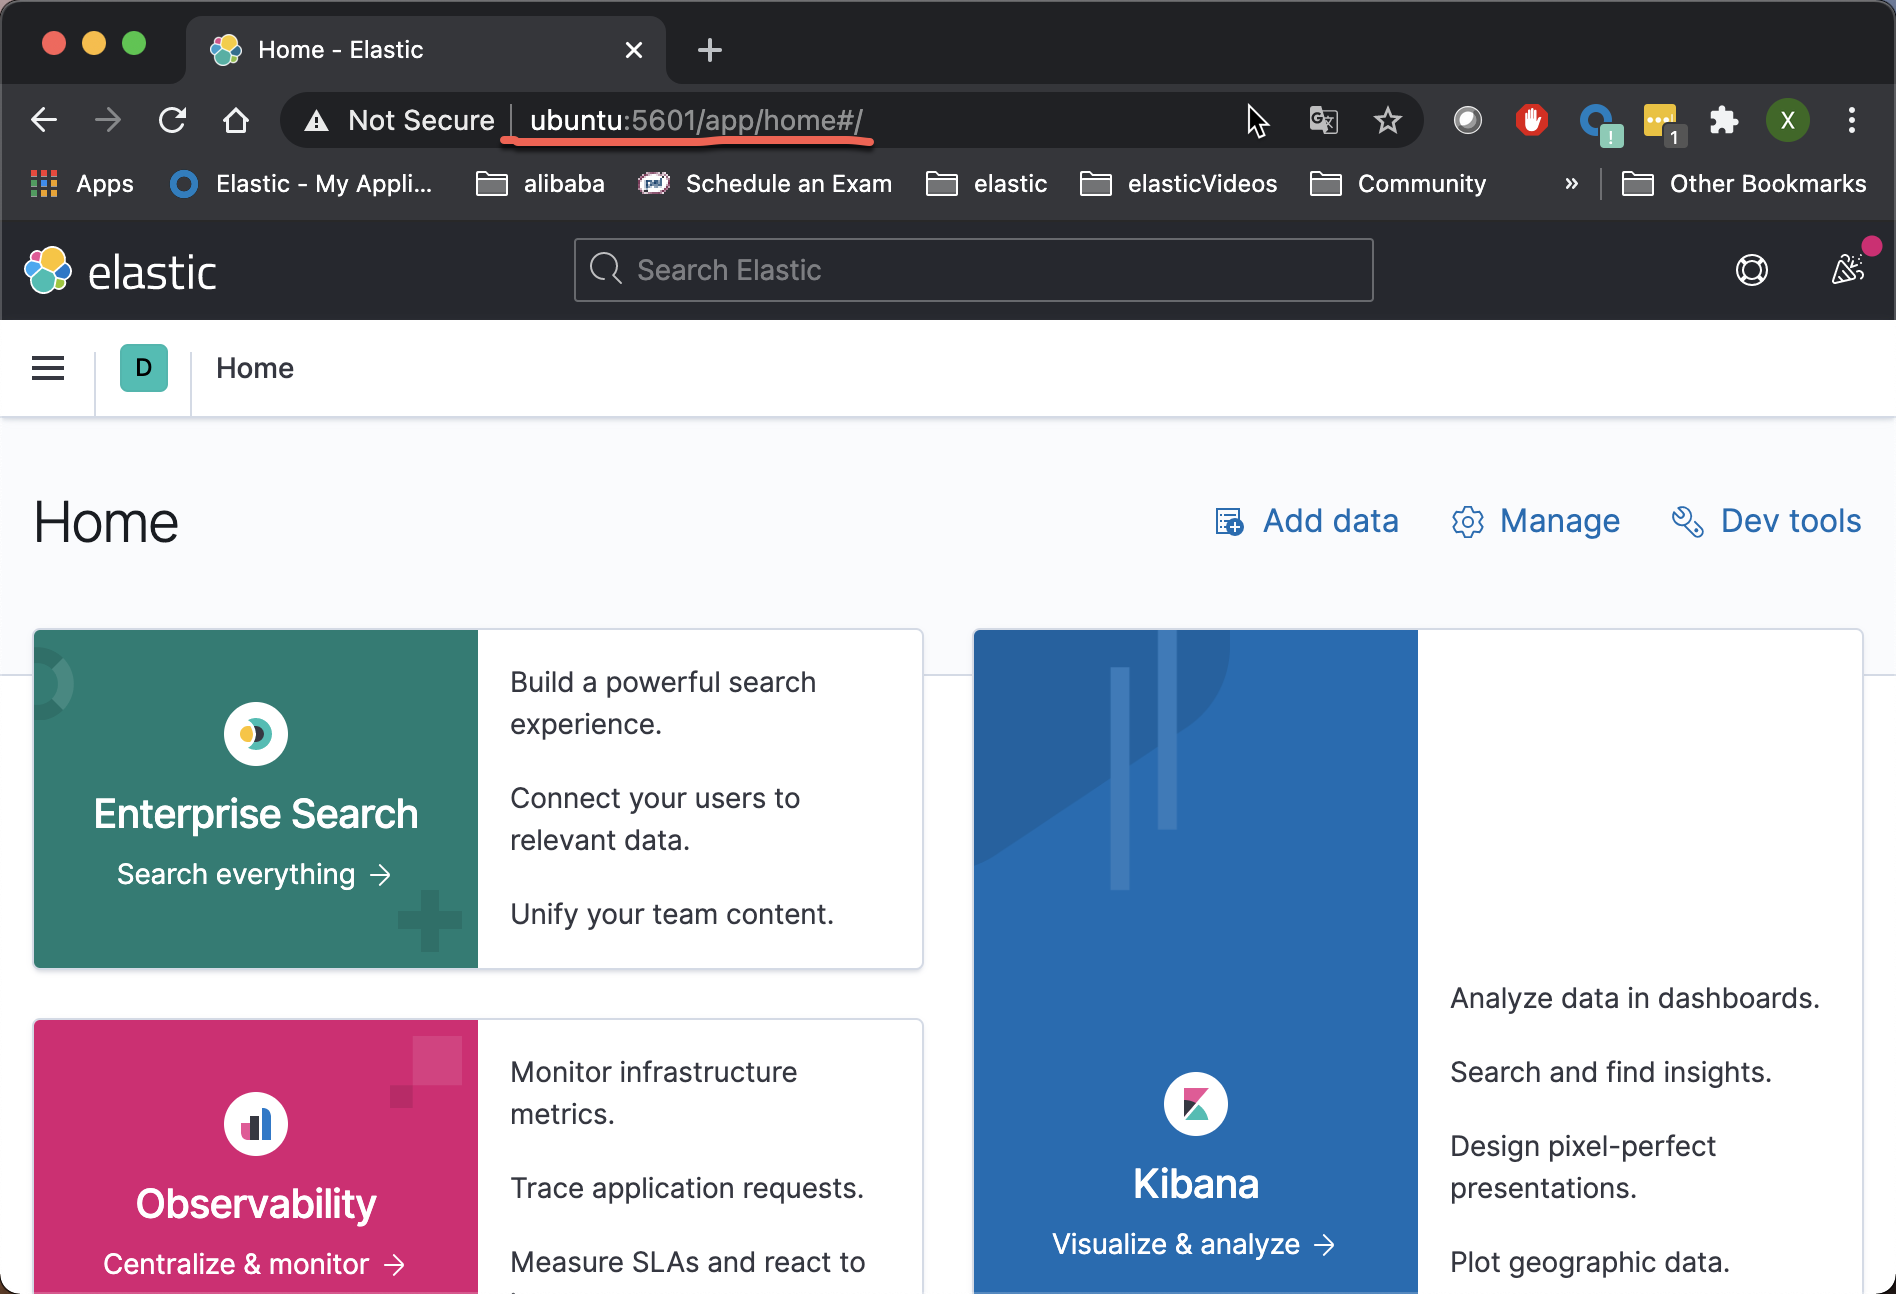Switch to the Home - Elastic tab
Viewport: 1896px width, 1294px height.
click(340, 49)
